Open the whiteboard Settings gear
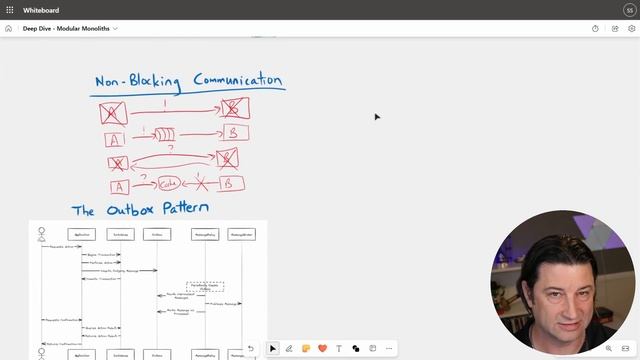This screenshot has height=360, width=640. tap(631, 29)
